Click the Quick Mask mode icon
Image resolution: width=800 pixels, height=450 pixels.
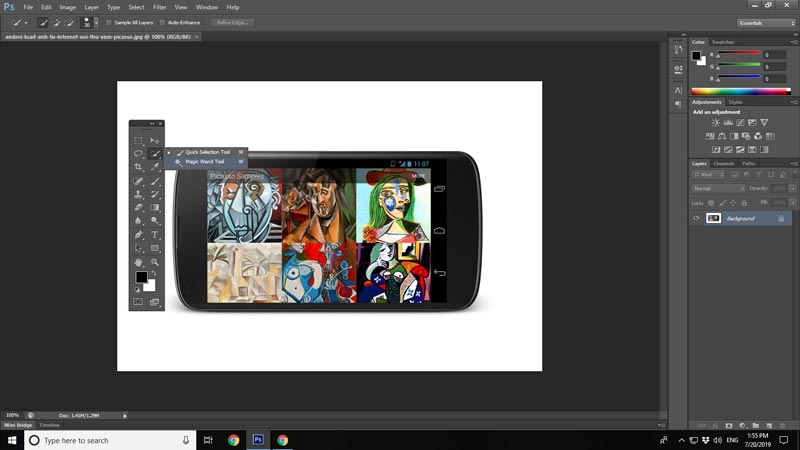[138, 302]
